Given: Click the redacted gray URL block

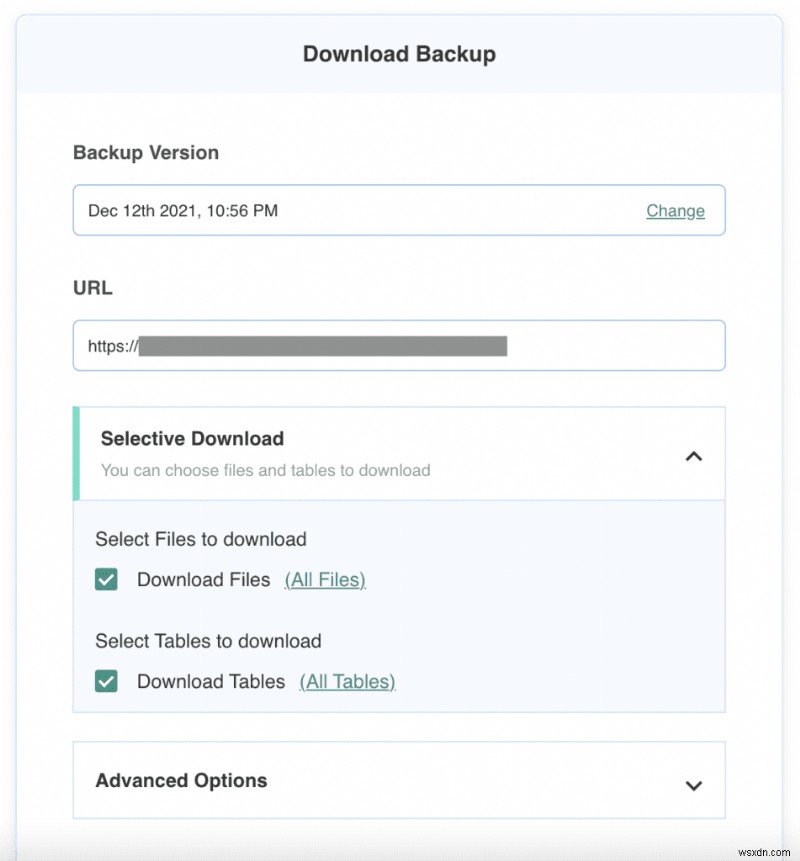Looking at the screenshot, I should [x=323, y=346].
